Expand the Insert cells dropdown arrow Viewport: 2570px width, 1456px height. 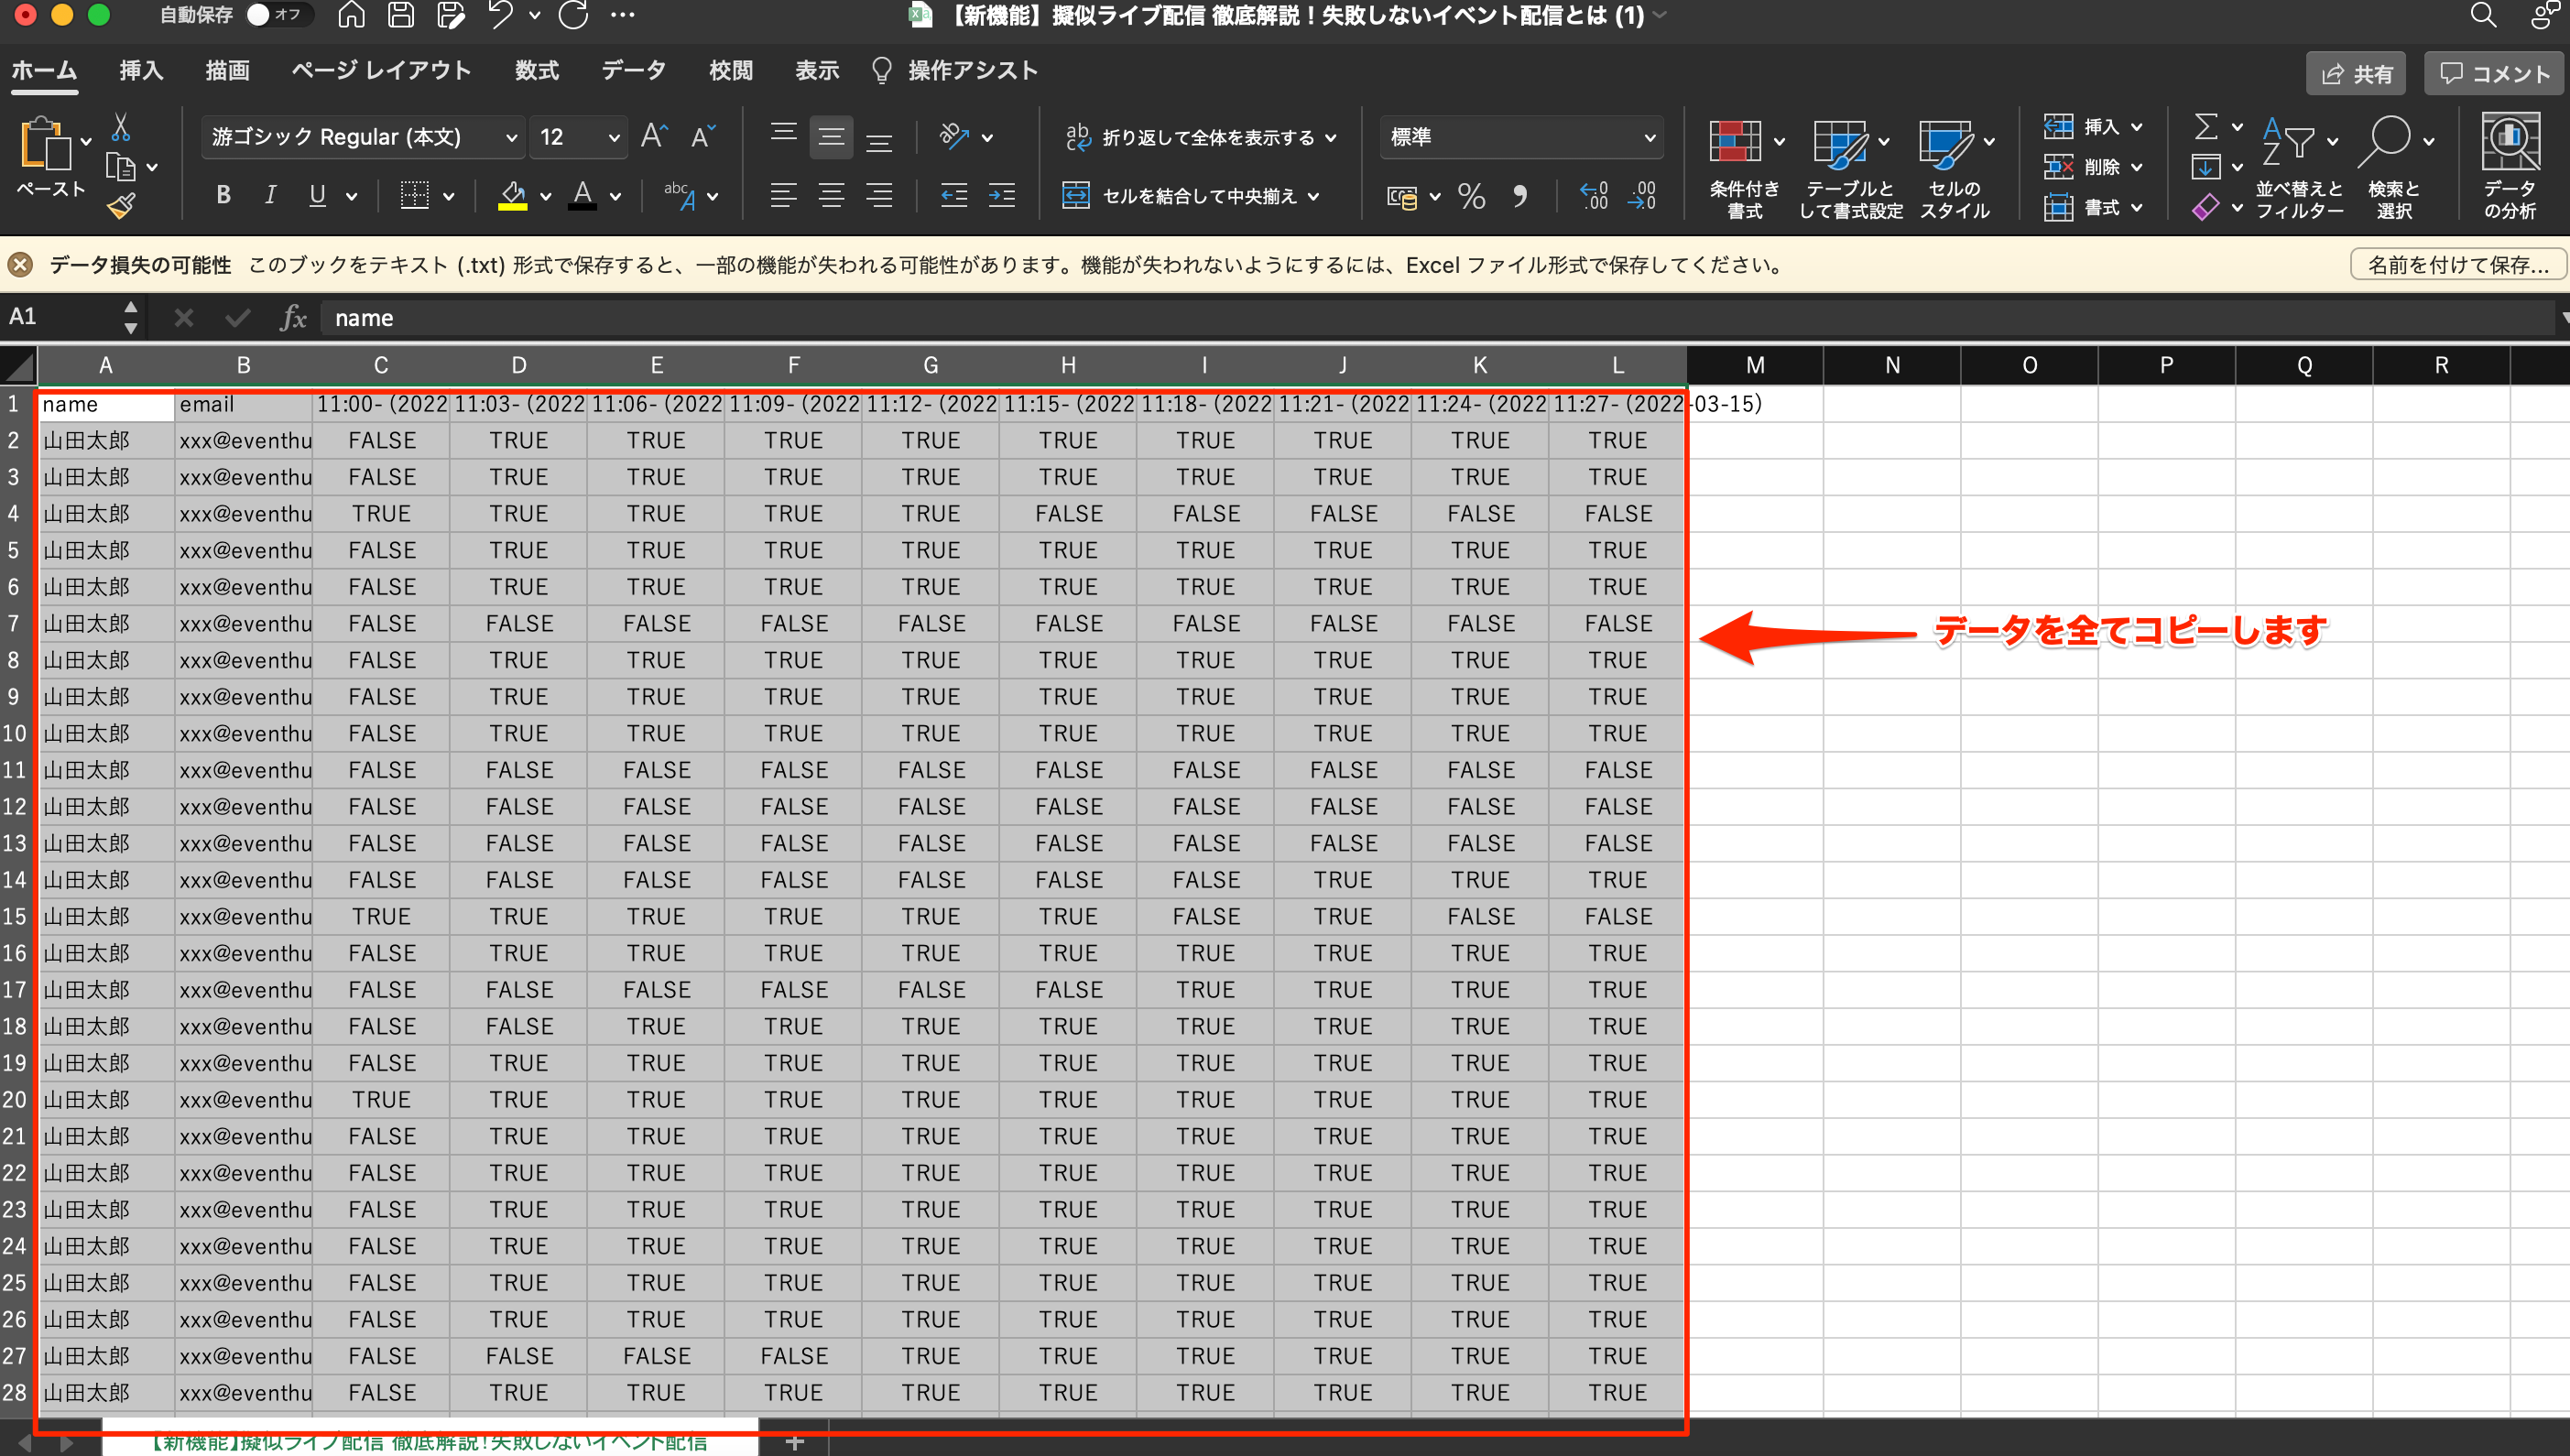tap(2137, 127)
